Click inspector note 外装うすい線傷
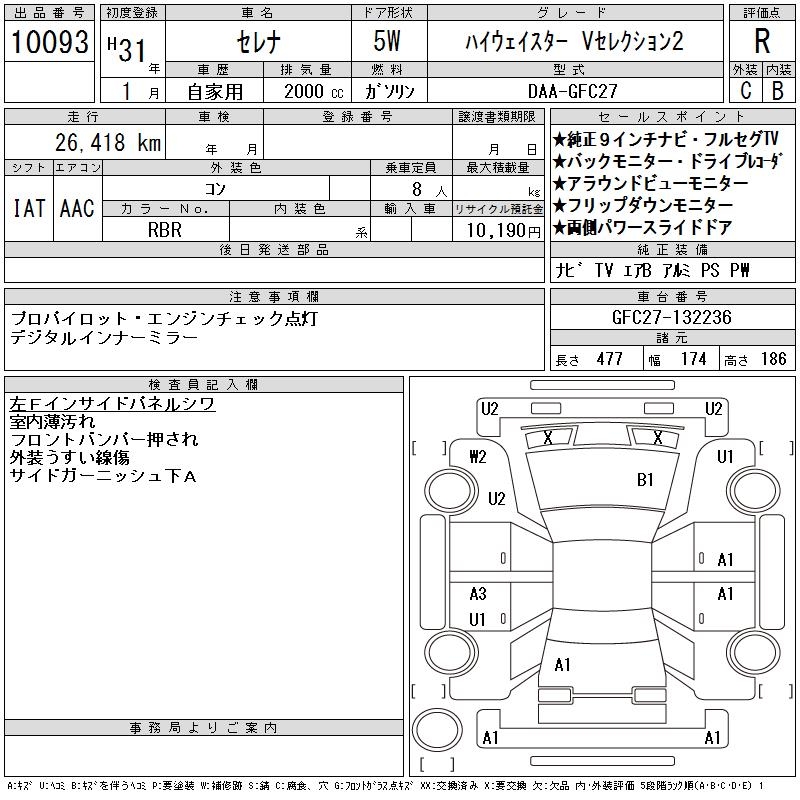Screen dimensions: 800x800 pos(69,458)
